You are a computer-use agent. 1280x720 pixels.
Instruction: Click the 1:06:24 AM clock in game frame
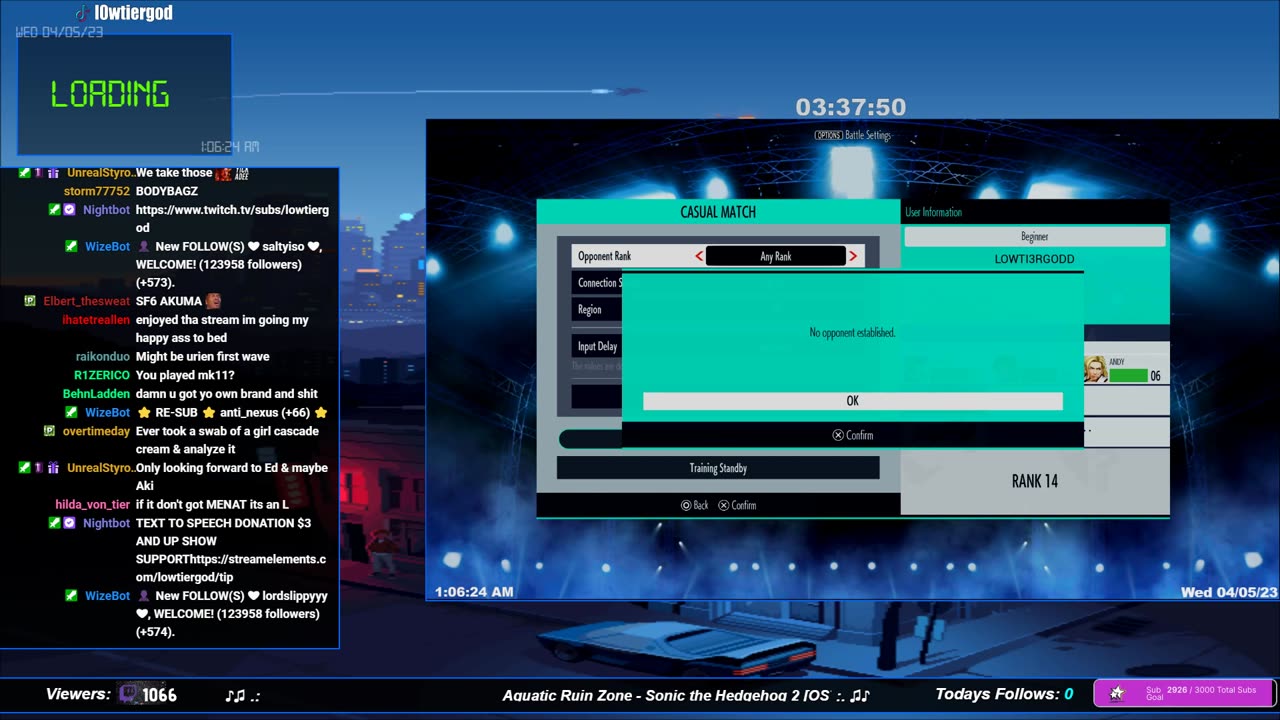474,592
